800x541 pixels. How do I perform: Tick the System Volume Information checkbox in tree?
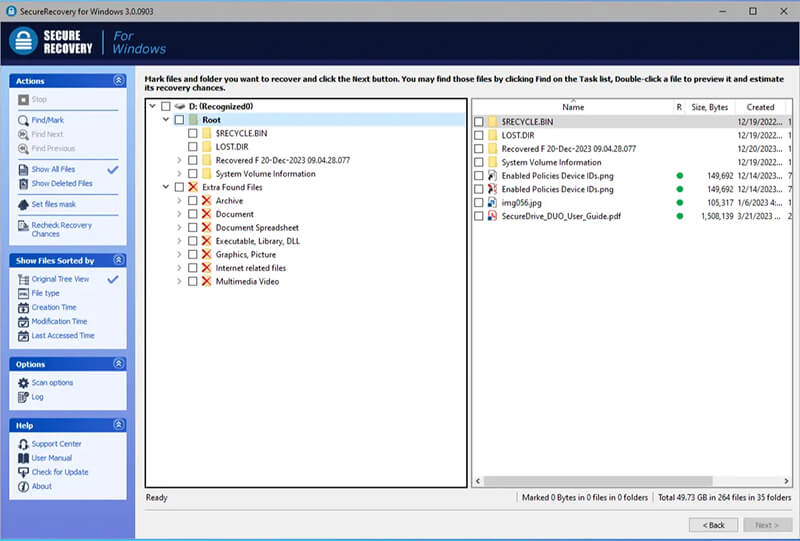(x=192, y=174)
